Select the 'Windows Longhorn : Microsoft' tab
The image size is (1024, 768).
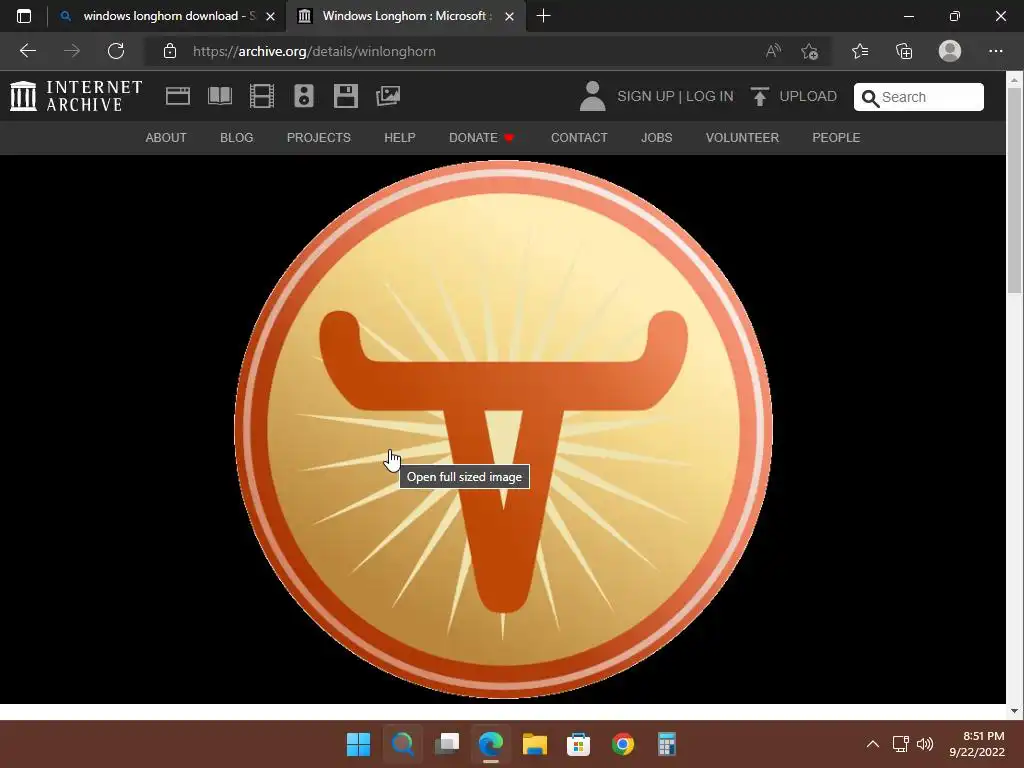(405, 16)
